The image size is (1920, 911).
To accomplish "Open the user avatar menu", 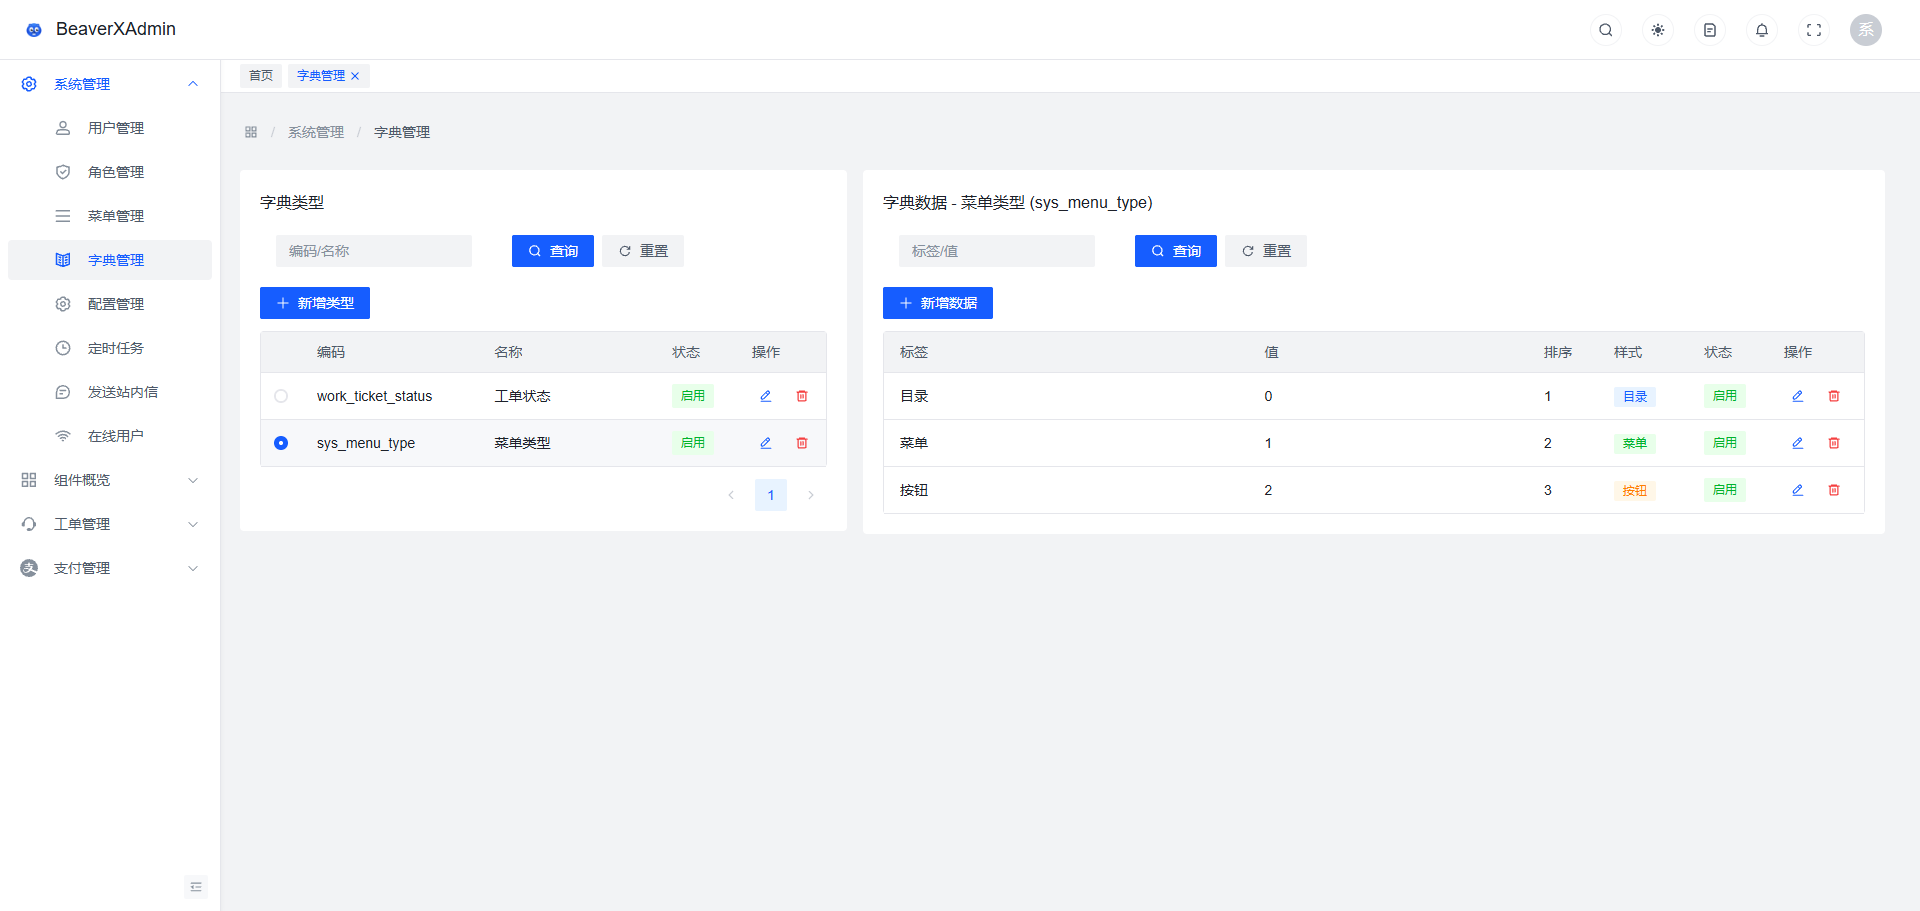I will tap(1866, 30).
